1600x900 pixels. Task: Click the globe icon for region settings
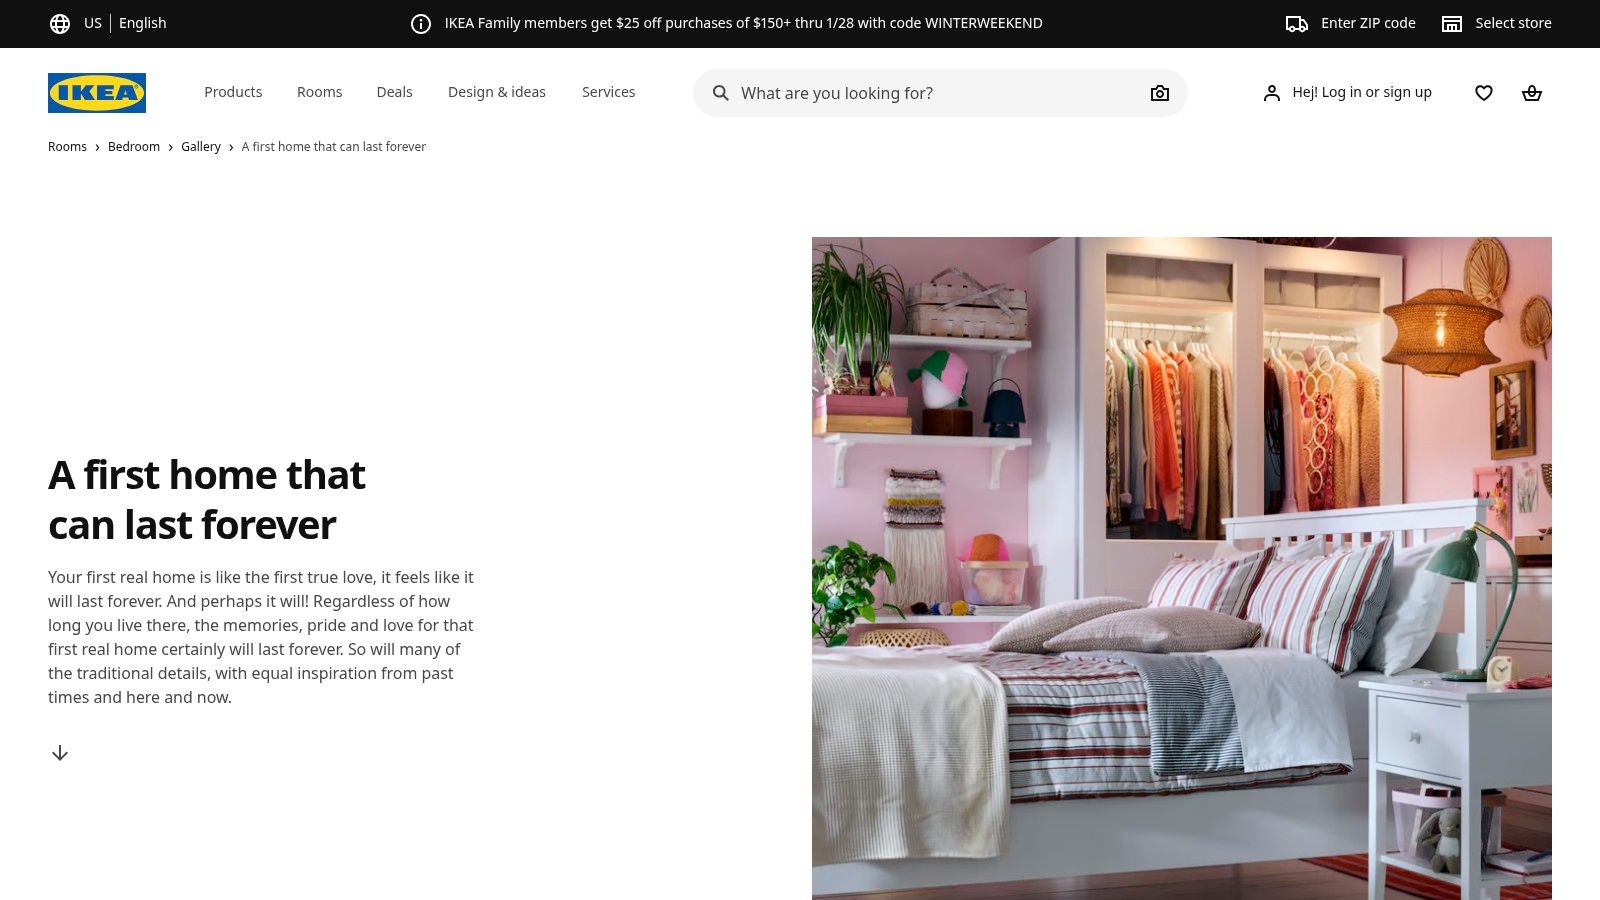click(x=59, y=23)
